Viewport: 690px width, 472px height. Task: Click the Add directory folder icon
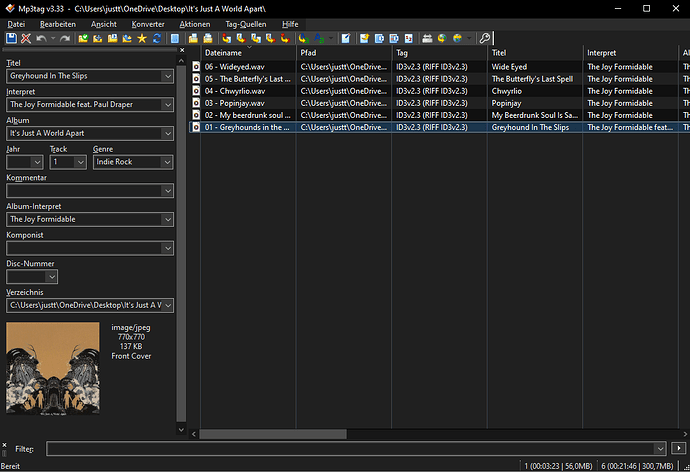[98, 38]
